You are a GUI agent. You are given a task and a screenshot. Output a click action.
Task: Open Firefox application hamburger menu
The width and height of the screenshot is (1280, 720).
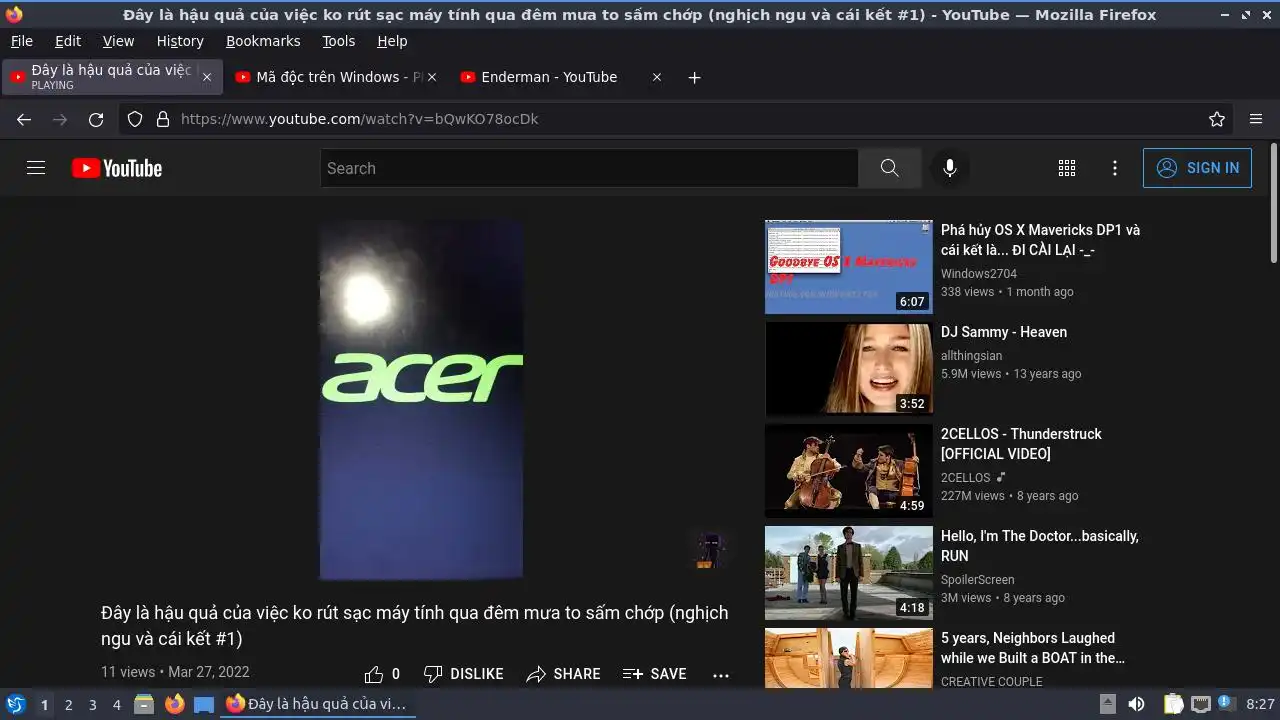(x=1256, y=119)
